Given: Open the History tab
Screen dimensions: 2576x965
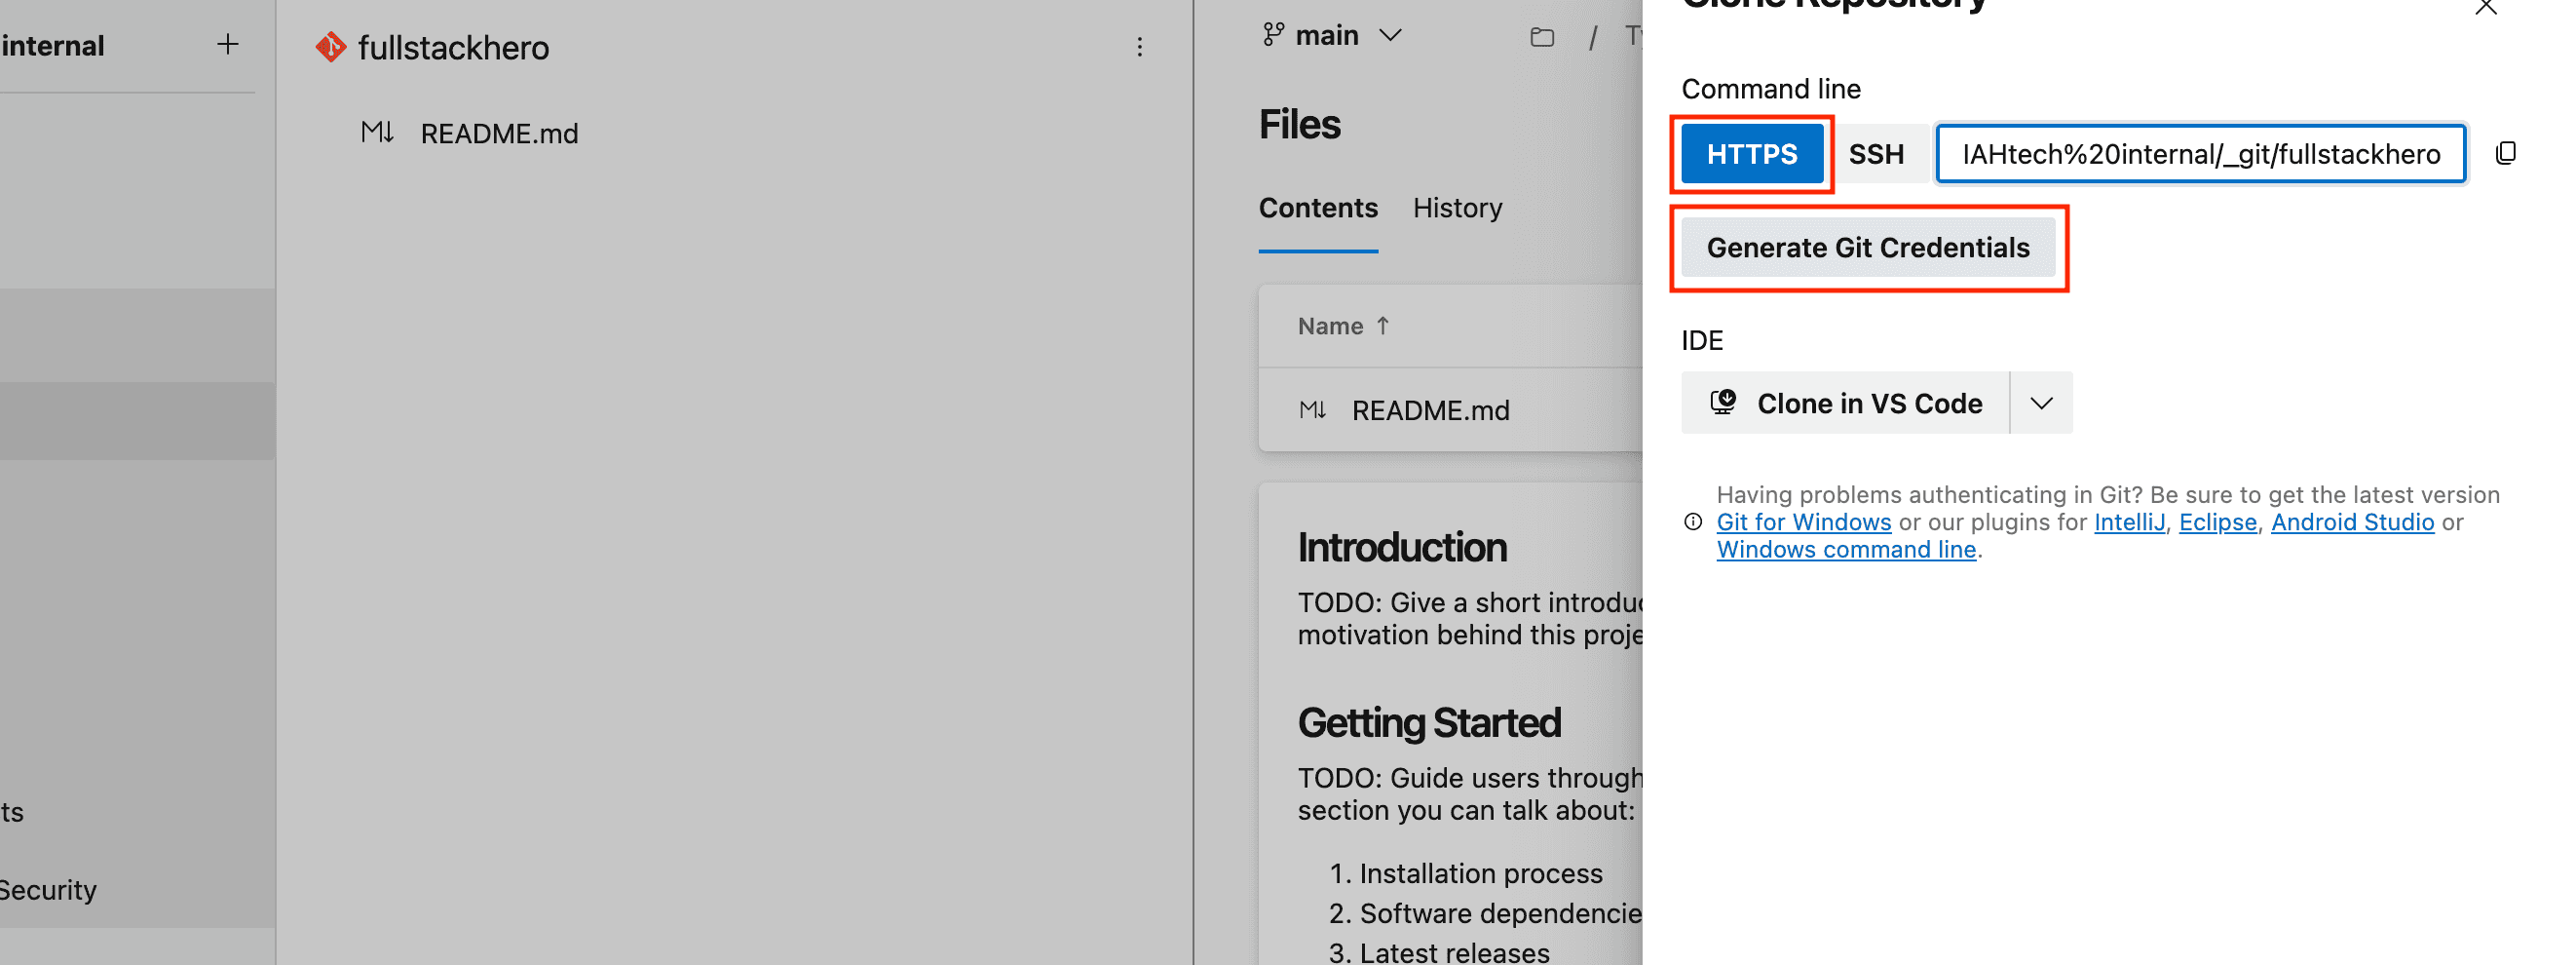Looking at the screenshot, I should (x=1457, y=208).
